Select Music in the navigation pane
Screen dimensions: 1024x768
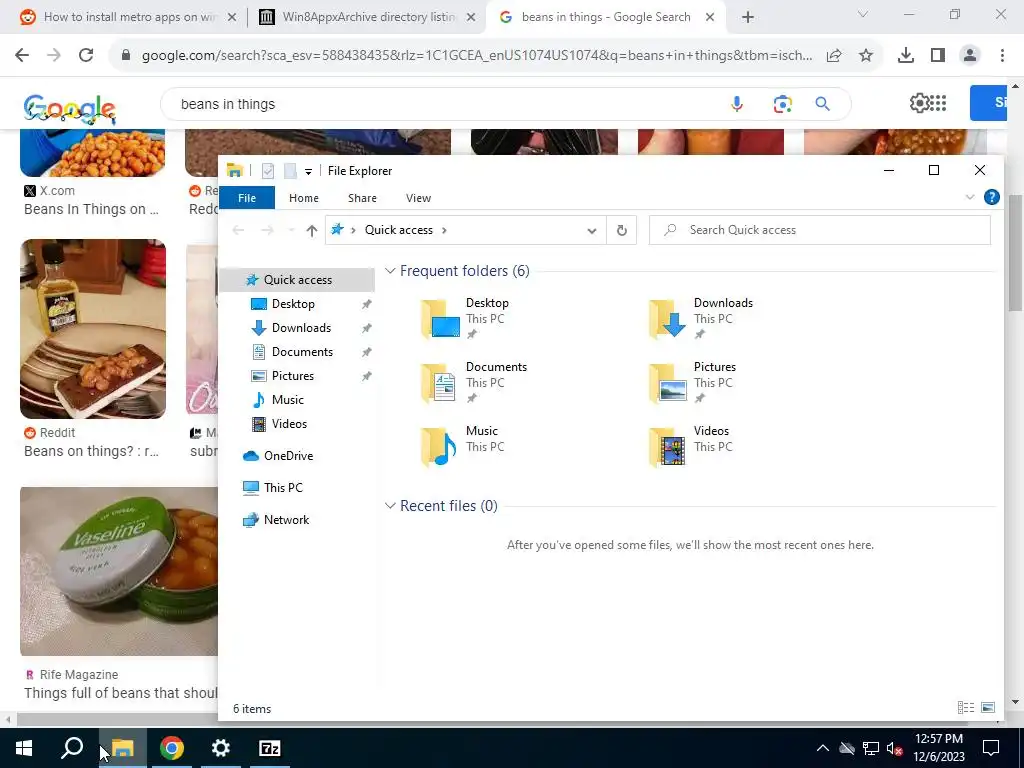point(287,400)
